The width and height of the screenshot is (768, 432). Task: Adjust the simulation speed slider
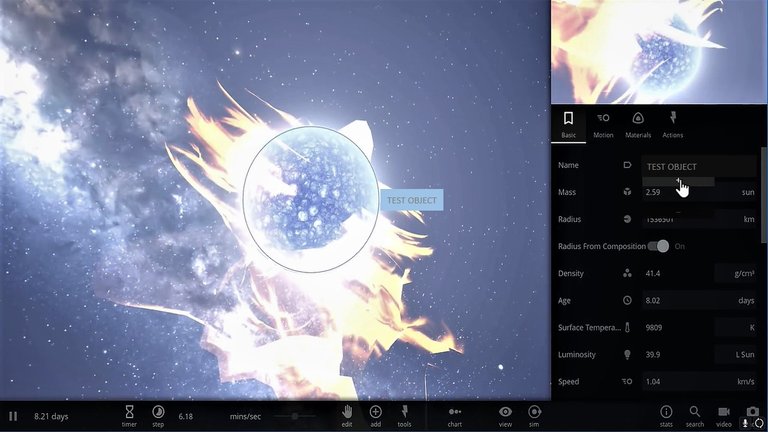[x=295, y=416]
